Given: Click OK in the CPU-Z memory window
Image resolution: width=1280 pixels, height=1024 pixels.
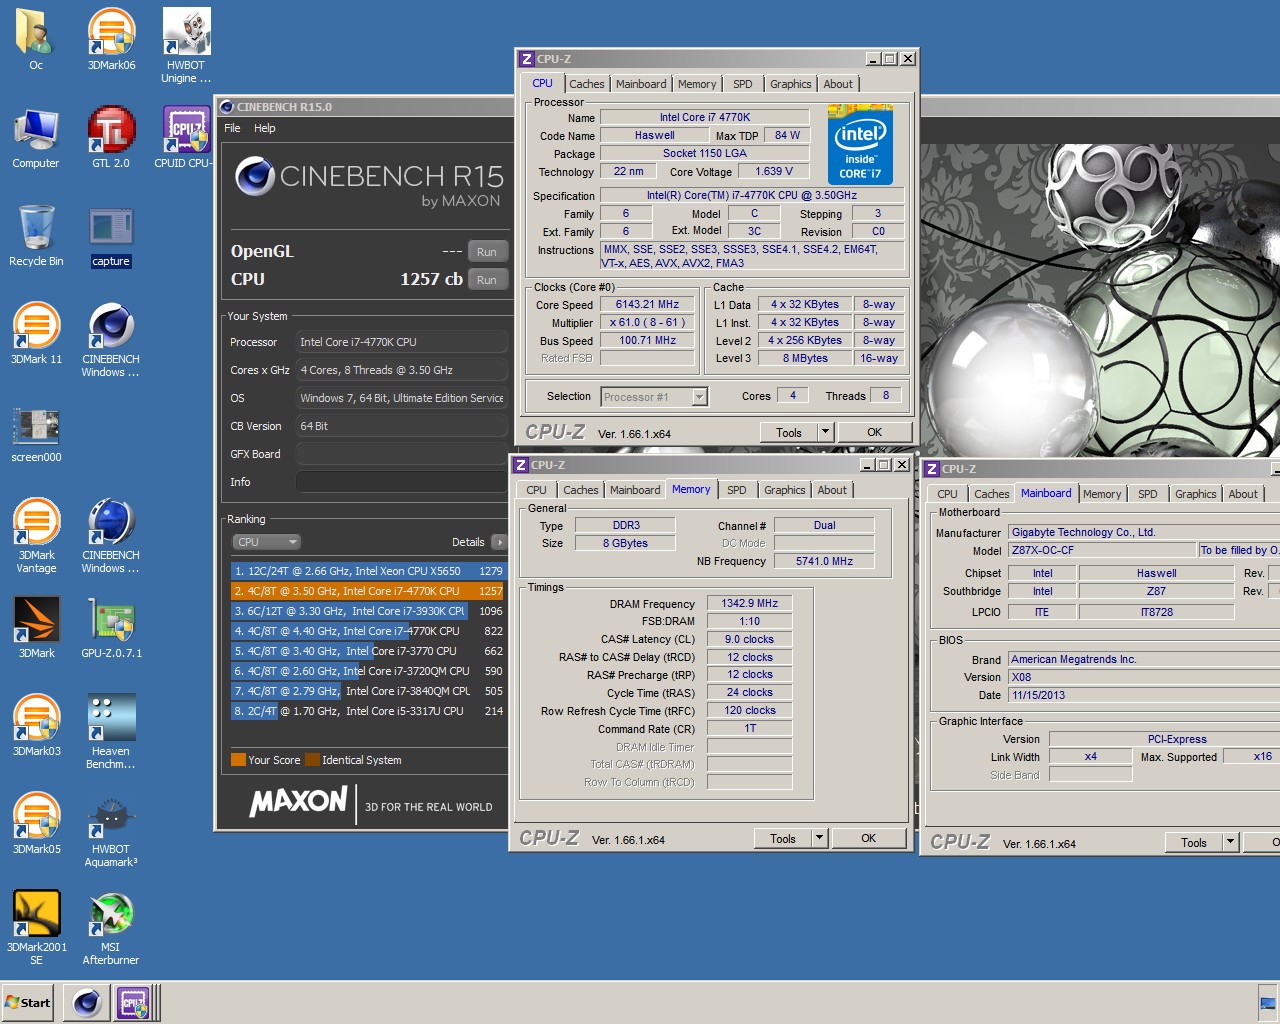Looking at the screenshot, I should [869, 839].
